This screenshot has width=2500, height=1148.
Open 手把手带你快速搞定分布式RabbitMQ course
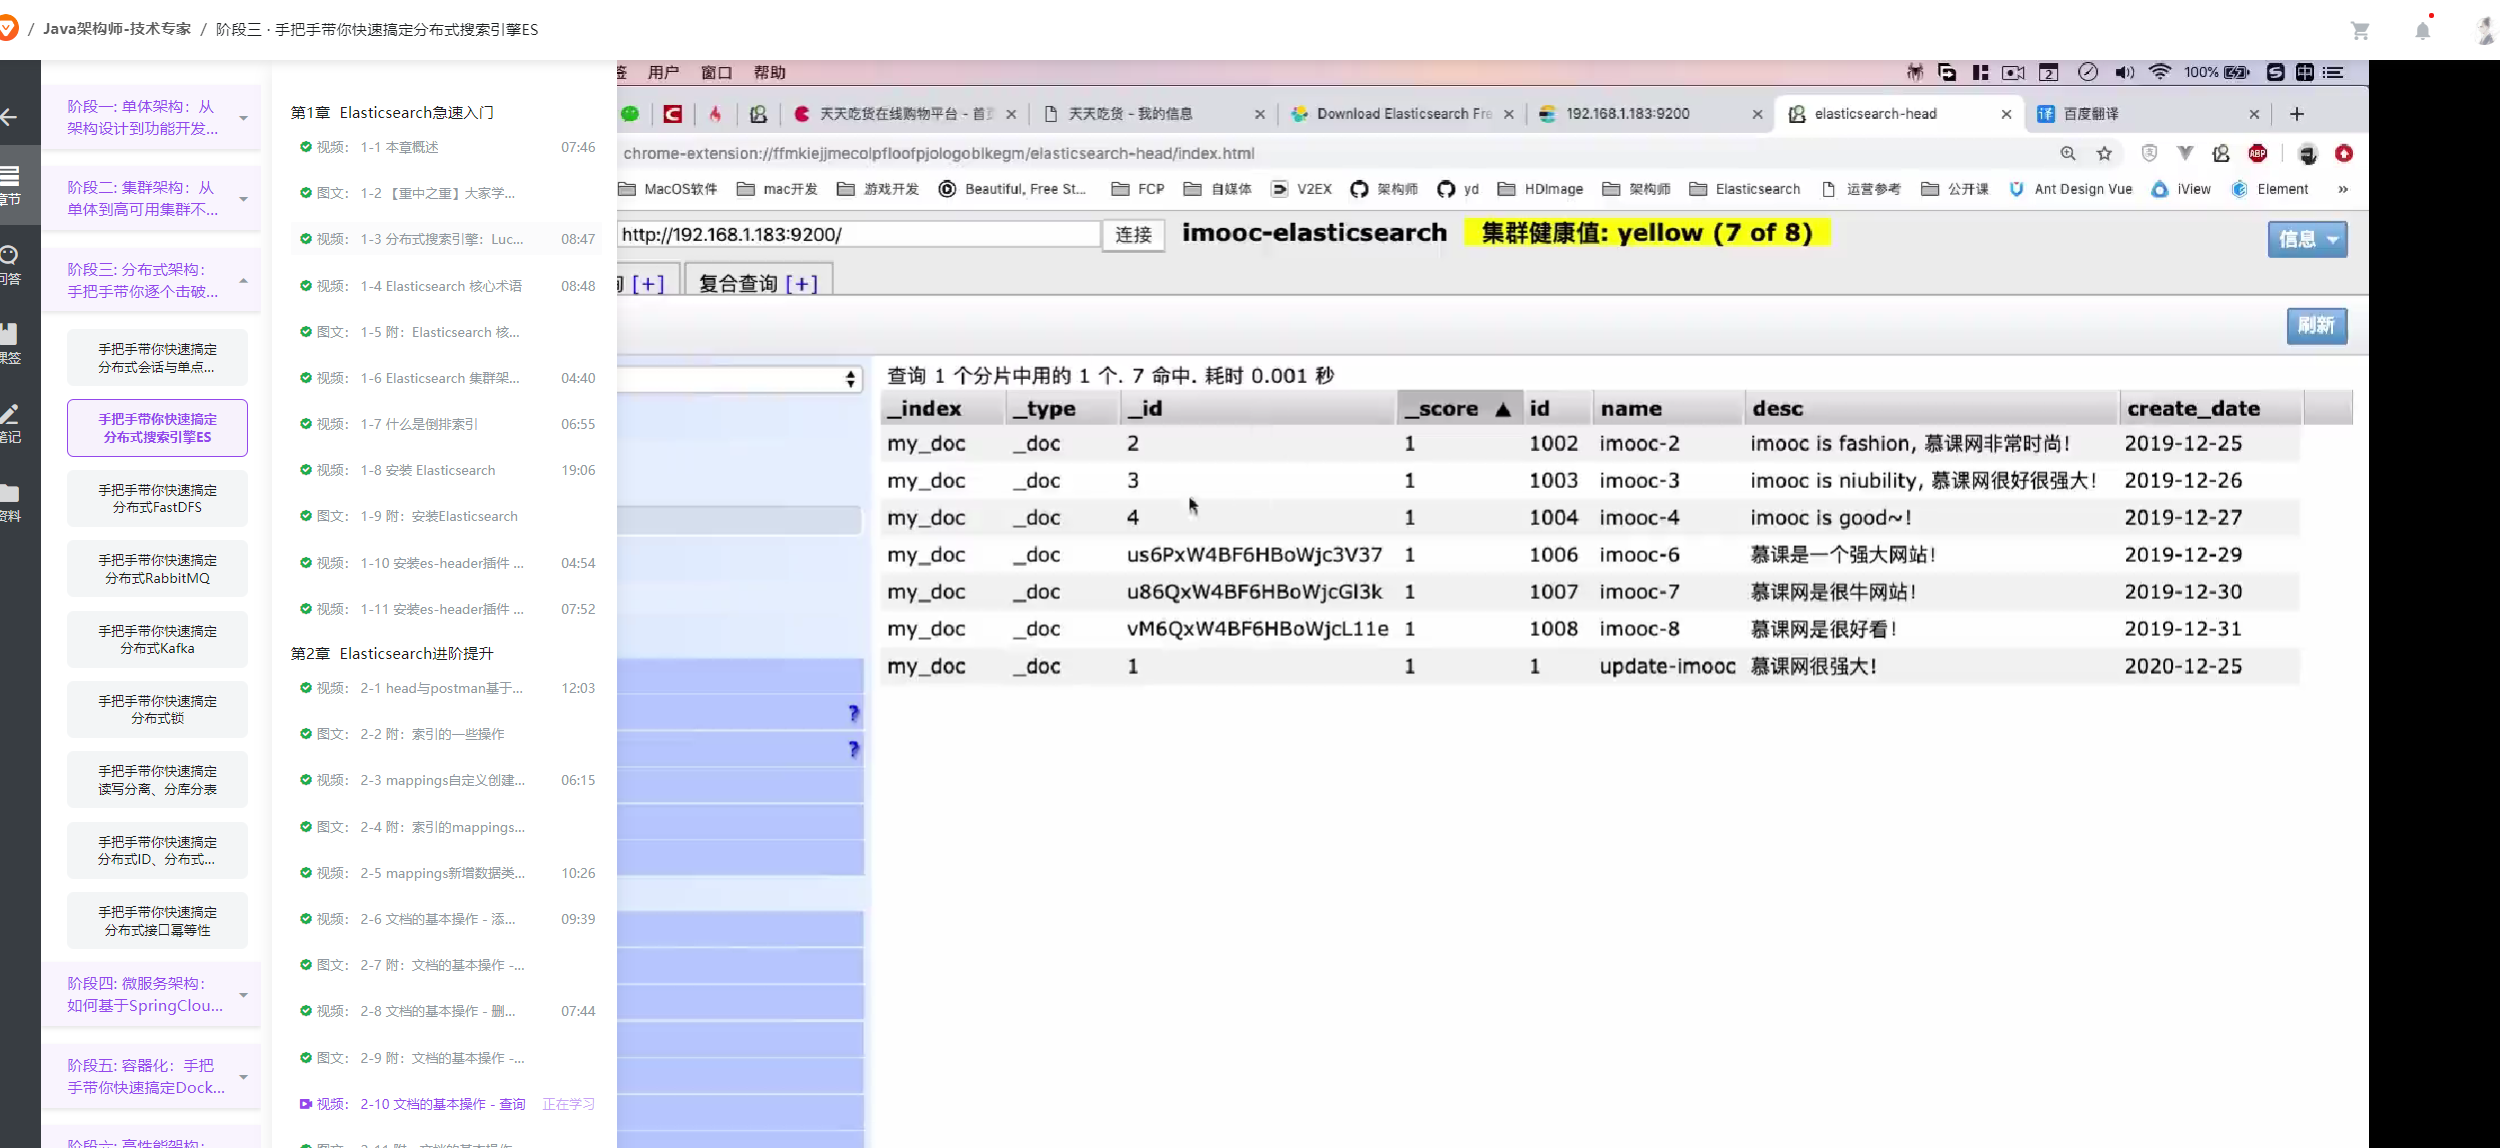[x=157, y=569]
